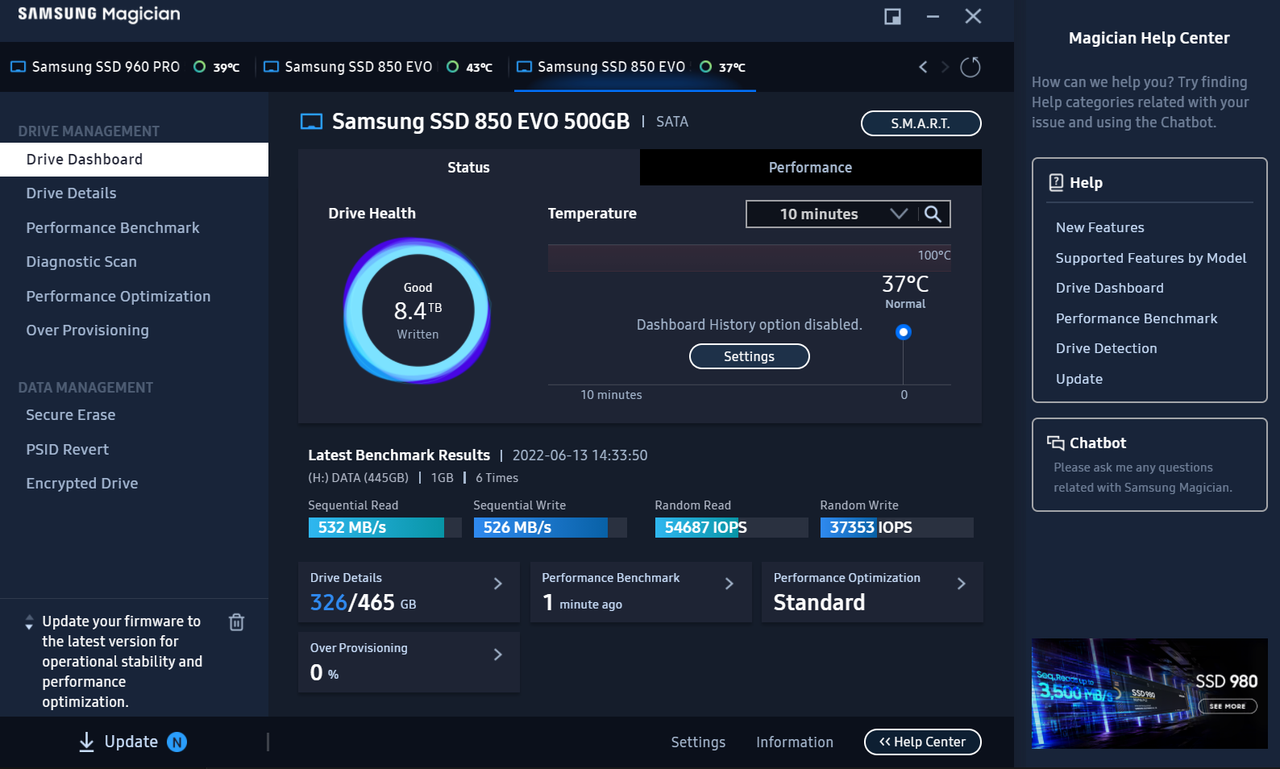Image resolution: width=1280 pixels, height=769 pixels.
Task: Open Drive Detection help topic
Action: point(1106,348)
